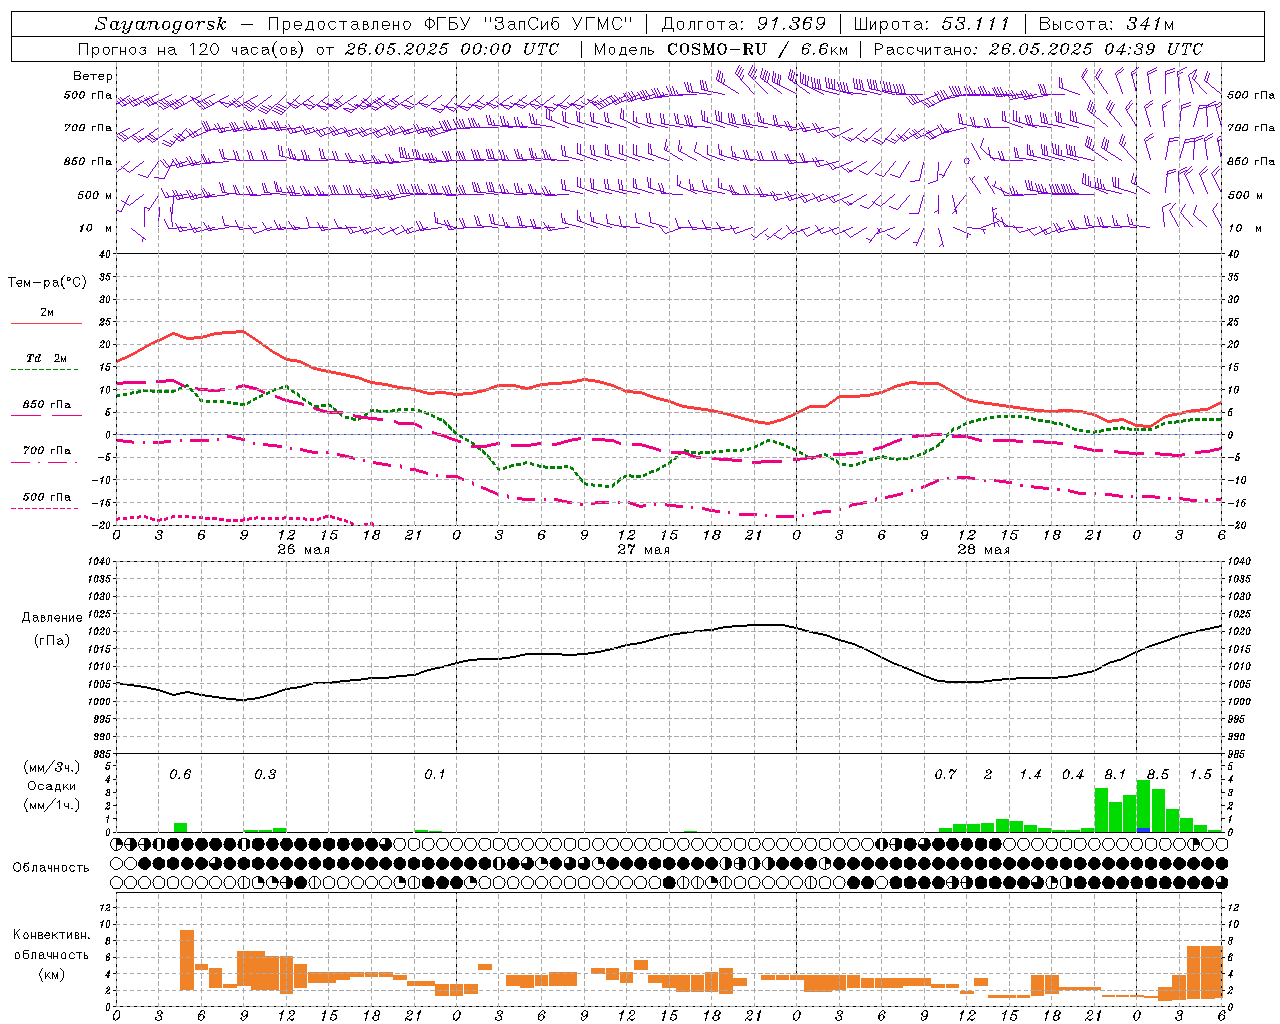Click the 0.4 three-hour precipitation value
The height and width of the screenshot is (1024, 1280).
(x=1073, y=775)
